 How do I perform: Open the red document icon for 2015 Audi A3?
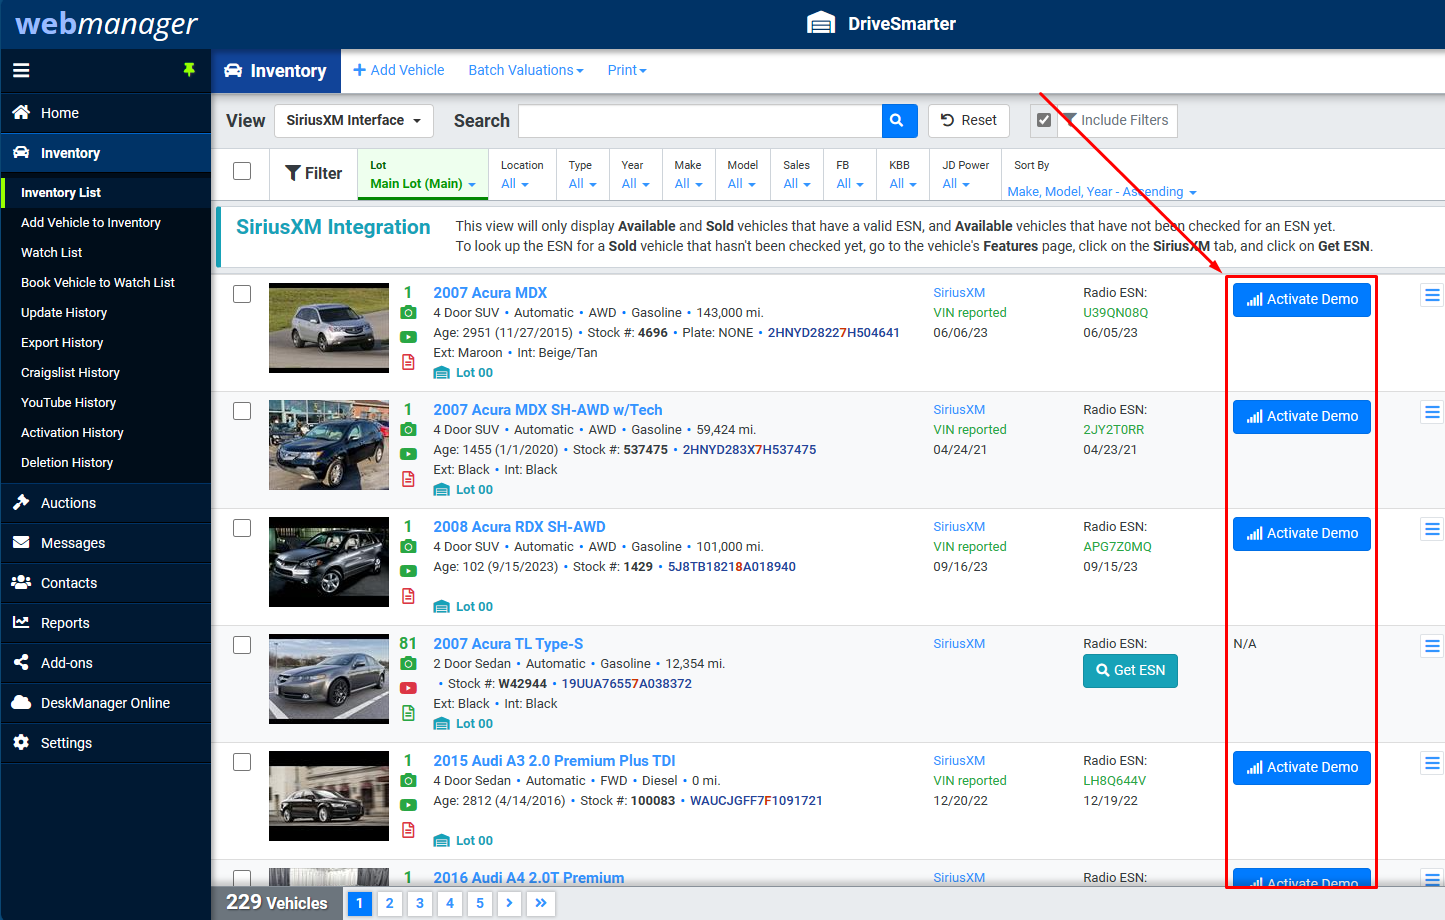click(x=408, y=829)
